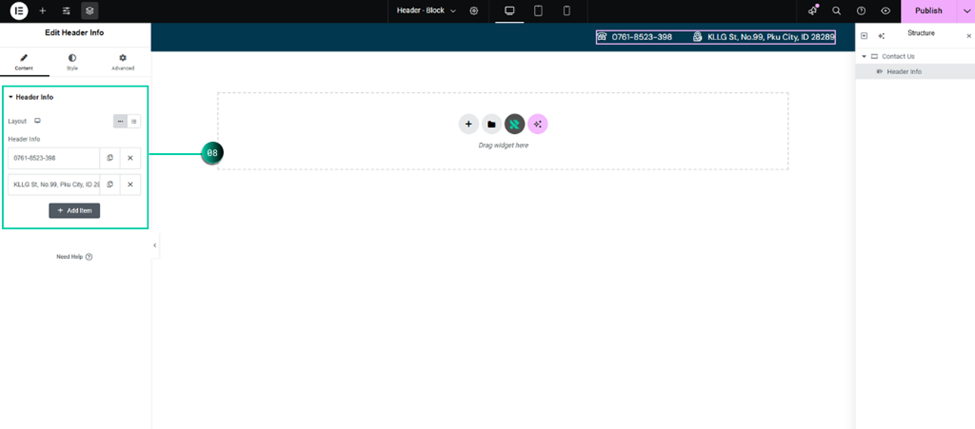
Task: Click the location icon in header preview
Action: click(x=698, y=37)
